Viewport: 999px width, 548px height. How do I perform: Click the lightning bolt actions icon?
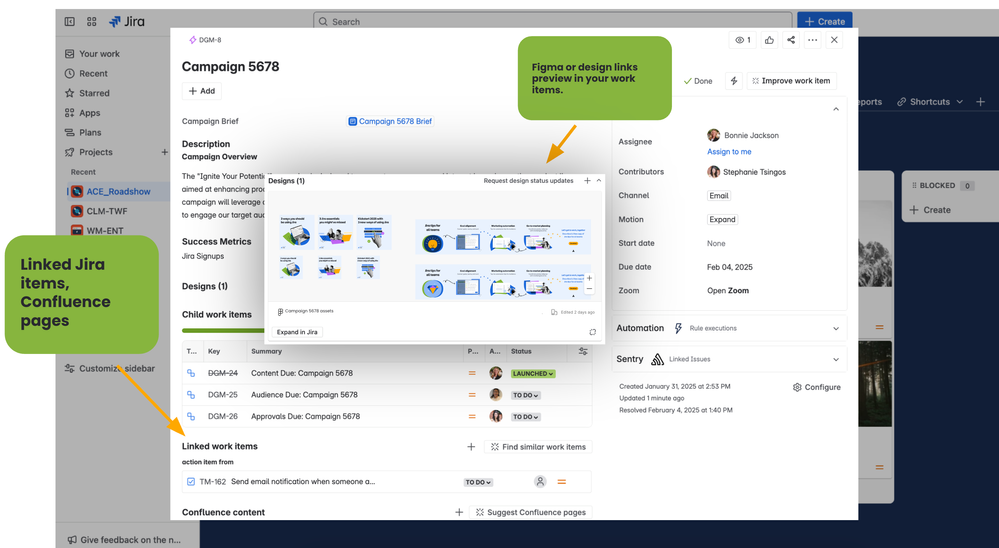coord(734,81)
